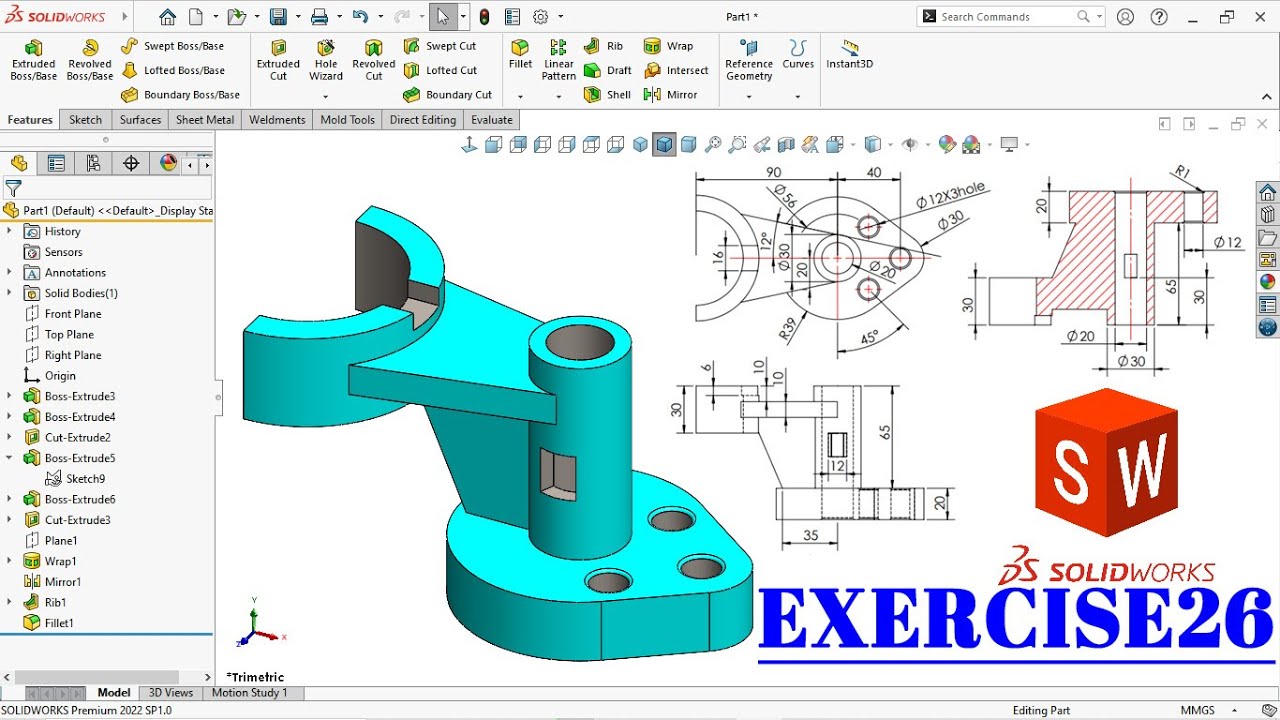Click the Fillet tool

[x=520, y=55]
